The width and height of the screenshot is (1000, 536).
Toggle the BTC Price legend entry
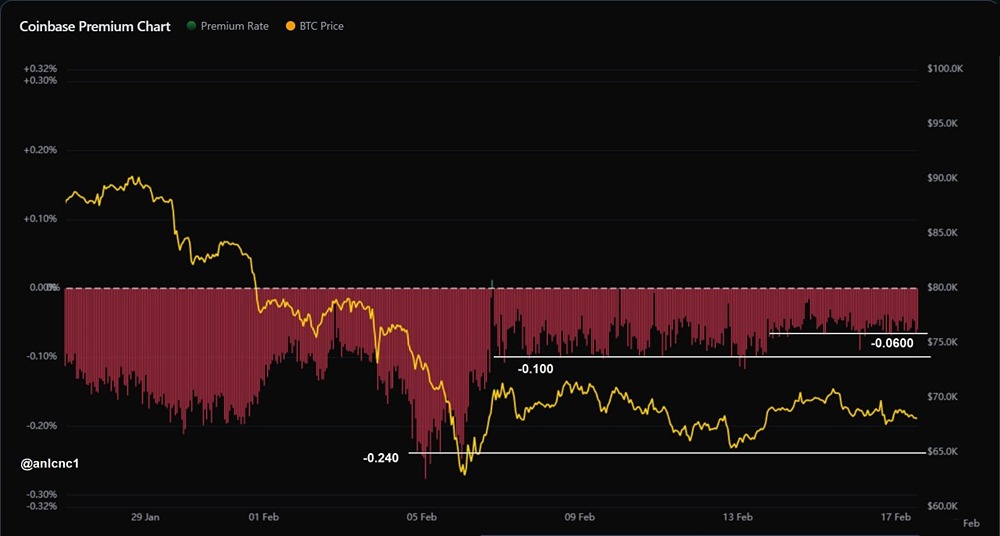[314, 26]
